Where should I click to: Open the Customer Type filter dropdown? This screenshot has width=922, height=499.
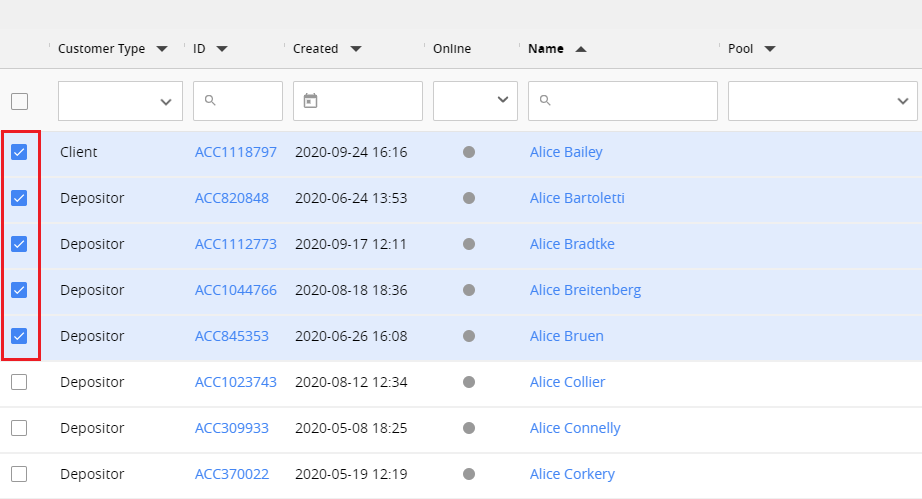point(120,101)
